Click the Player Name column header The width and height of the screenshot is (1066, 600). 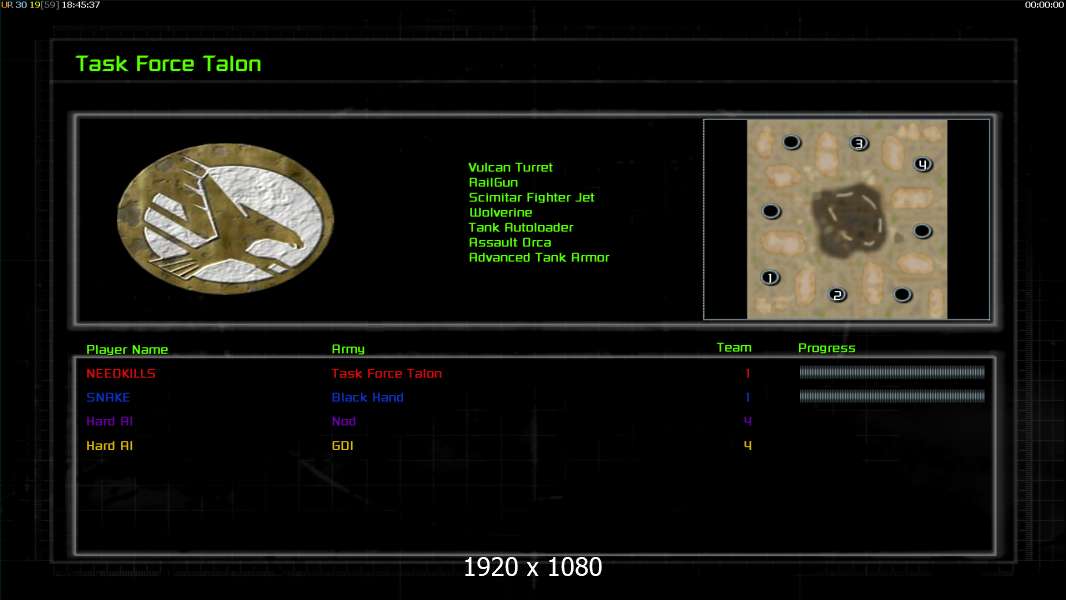click(127, 349)
